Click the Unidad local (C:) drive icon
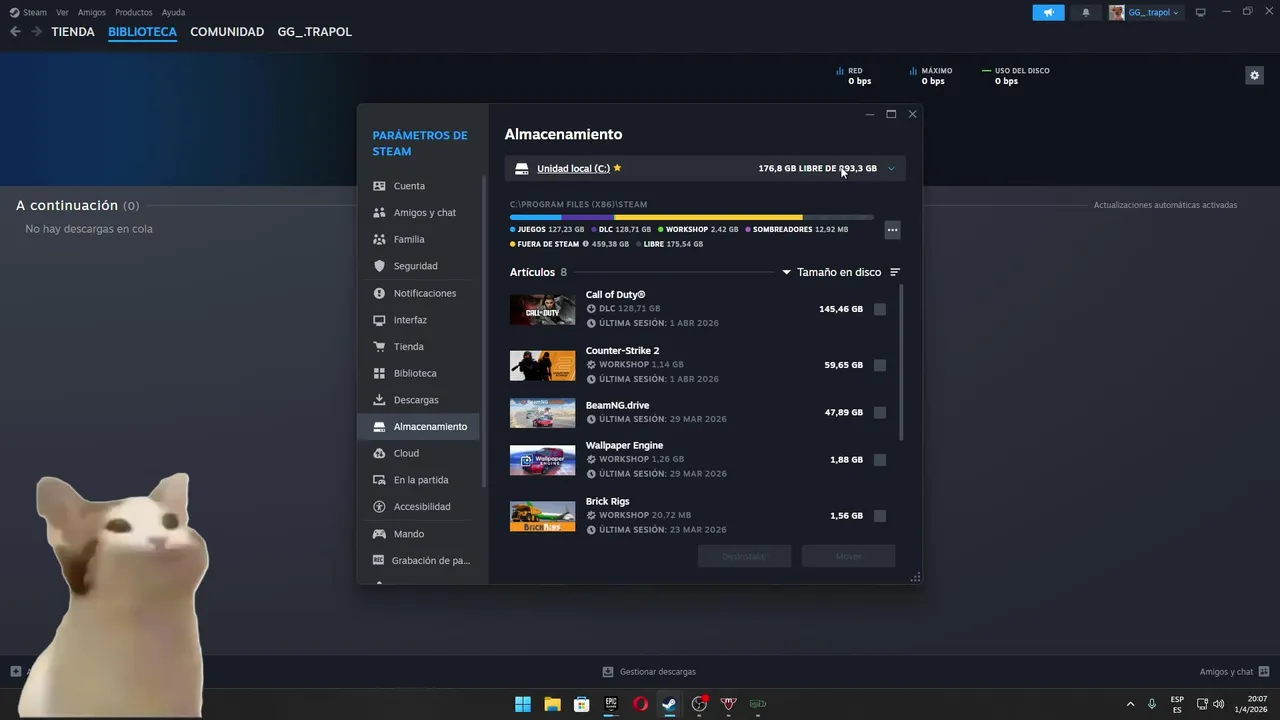This screenshot has width=1280, height=720. pos(522,169)
